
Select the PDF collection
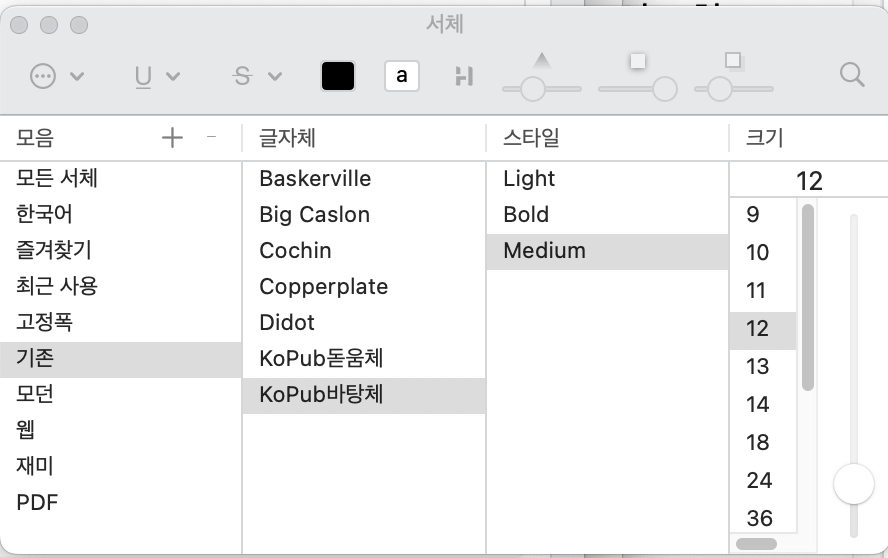pyautogui.click(x=121, y=502)
